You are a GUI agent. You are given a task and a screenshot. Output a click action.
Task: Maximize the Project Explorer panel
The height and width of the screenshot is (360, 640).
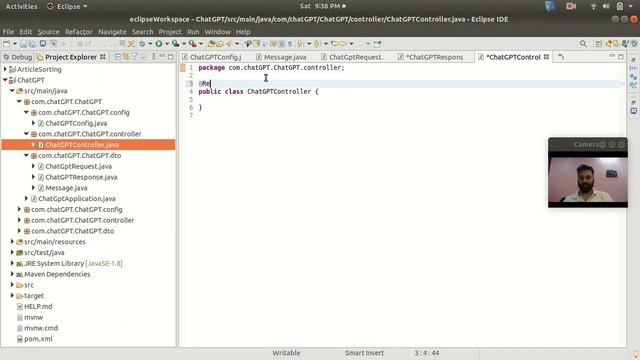[x=171, y=57]
